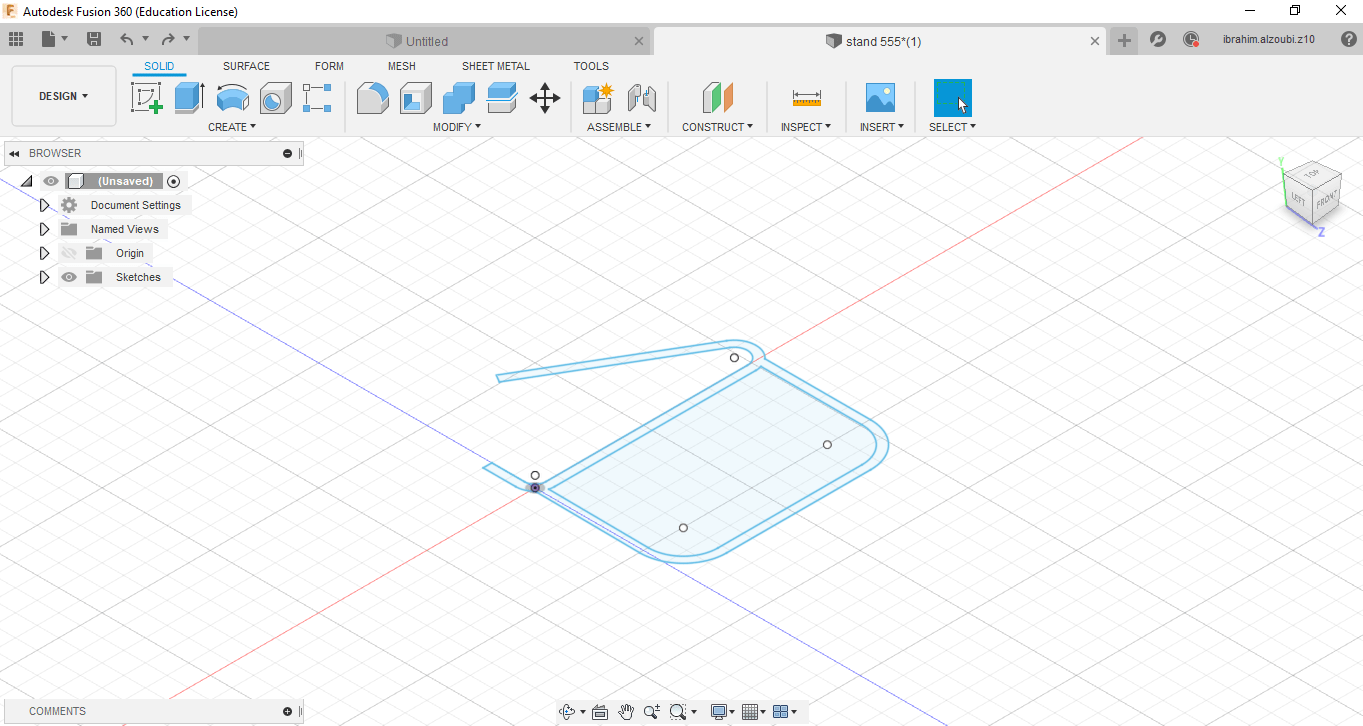This screenshot has height=726, width=1363.
Task: Activate the Unsaved component radio button
Action: pyautogui.click(x=174, y=181)
